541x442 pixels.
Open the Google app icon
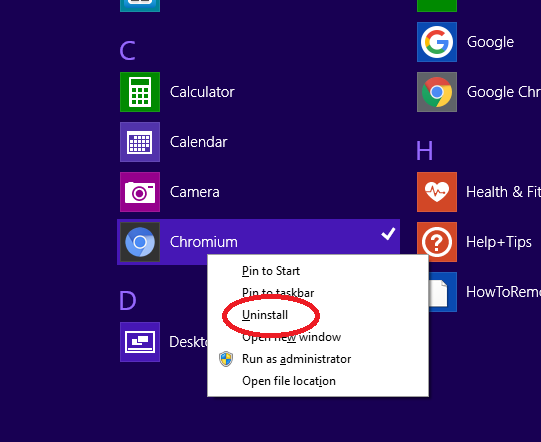click(437, 42)
